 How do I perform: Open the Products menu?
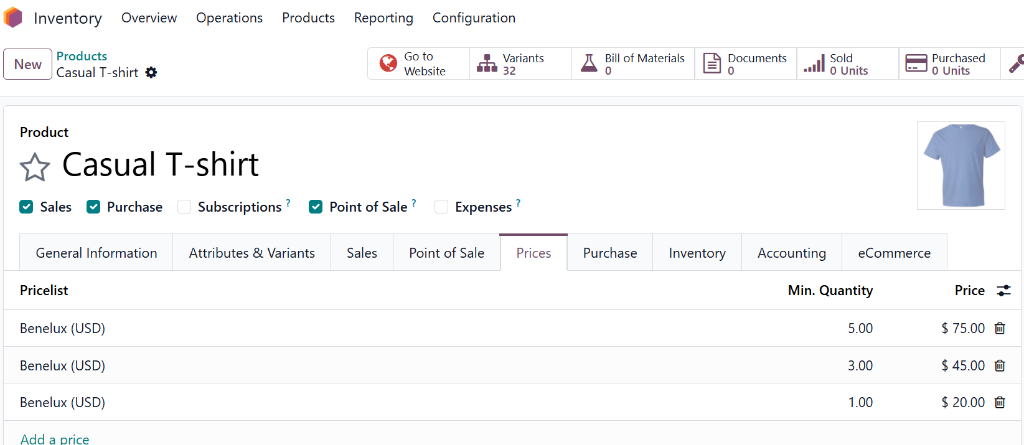click(308, 18)
